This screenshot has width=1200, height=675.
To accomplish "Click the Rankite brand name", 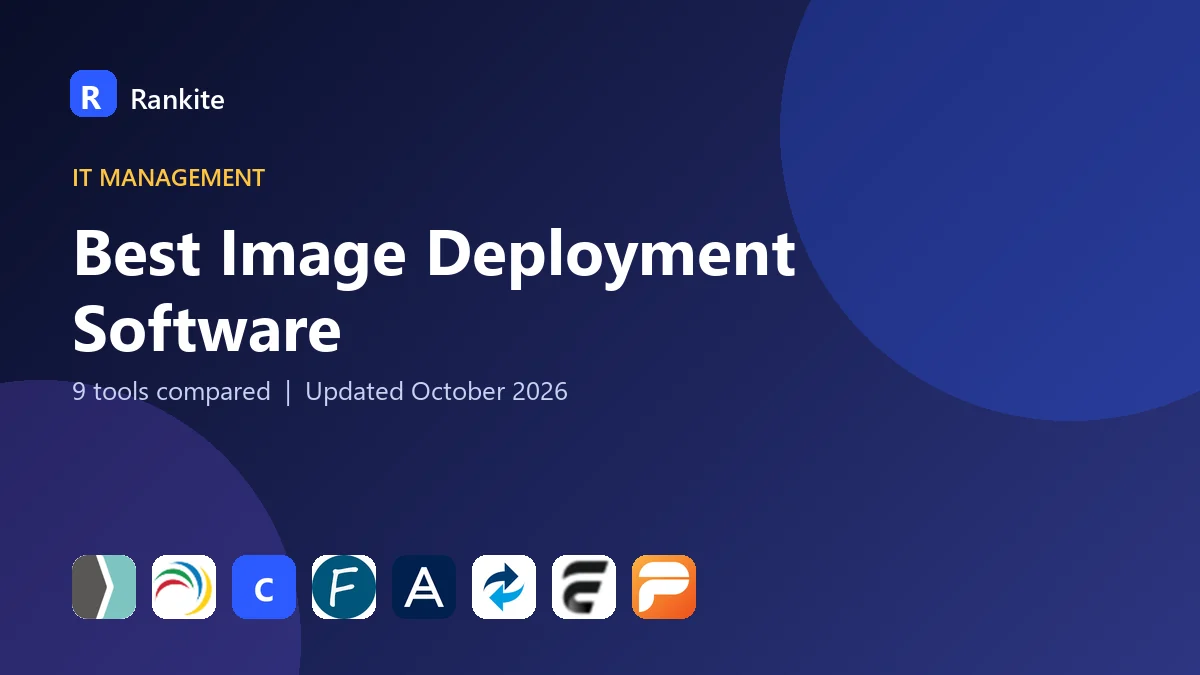I will click(x=177, y=99).
